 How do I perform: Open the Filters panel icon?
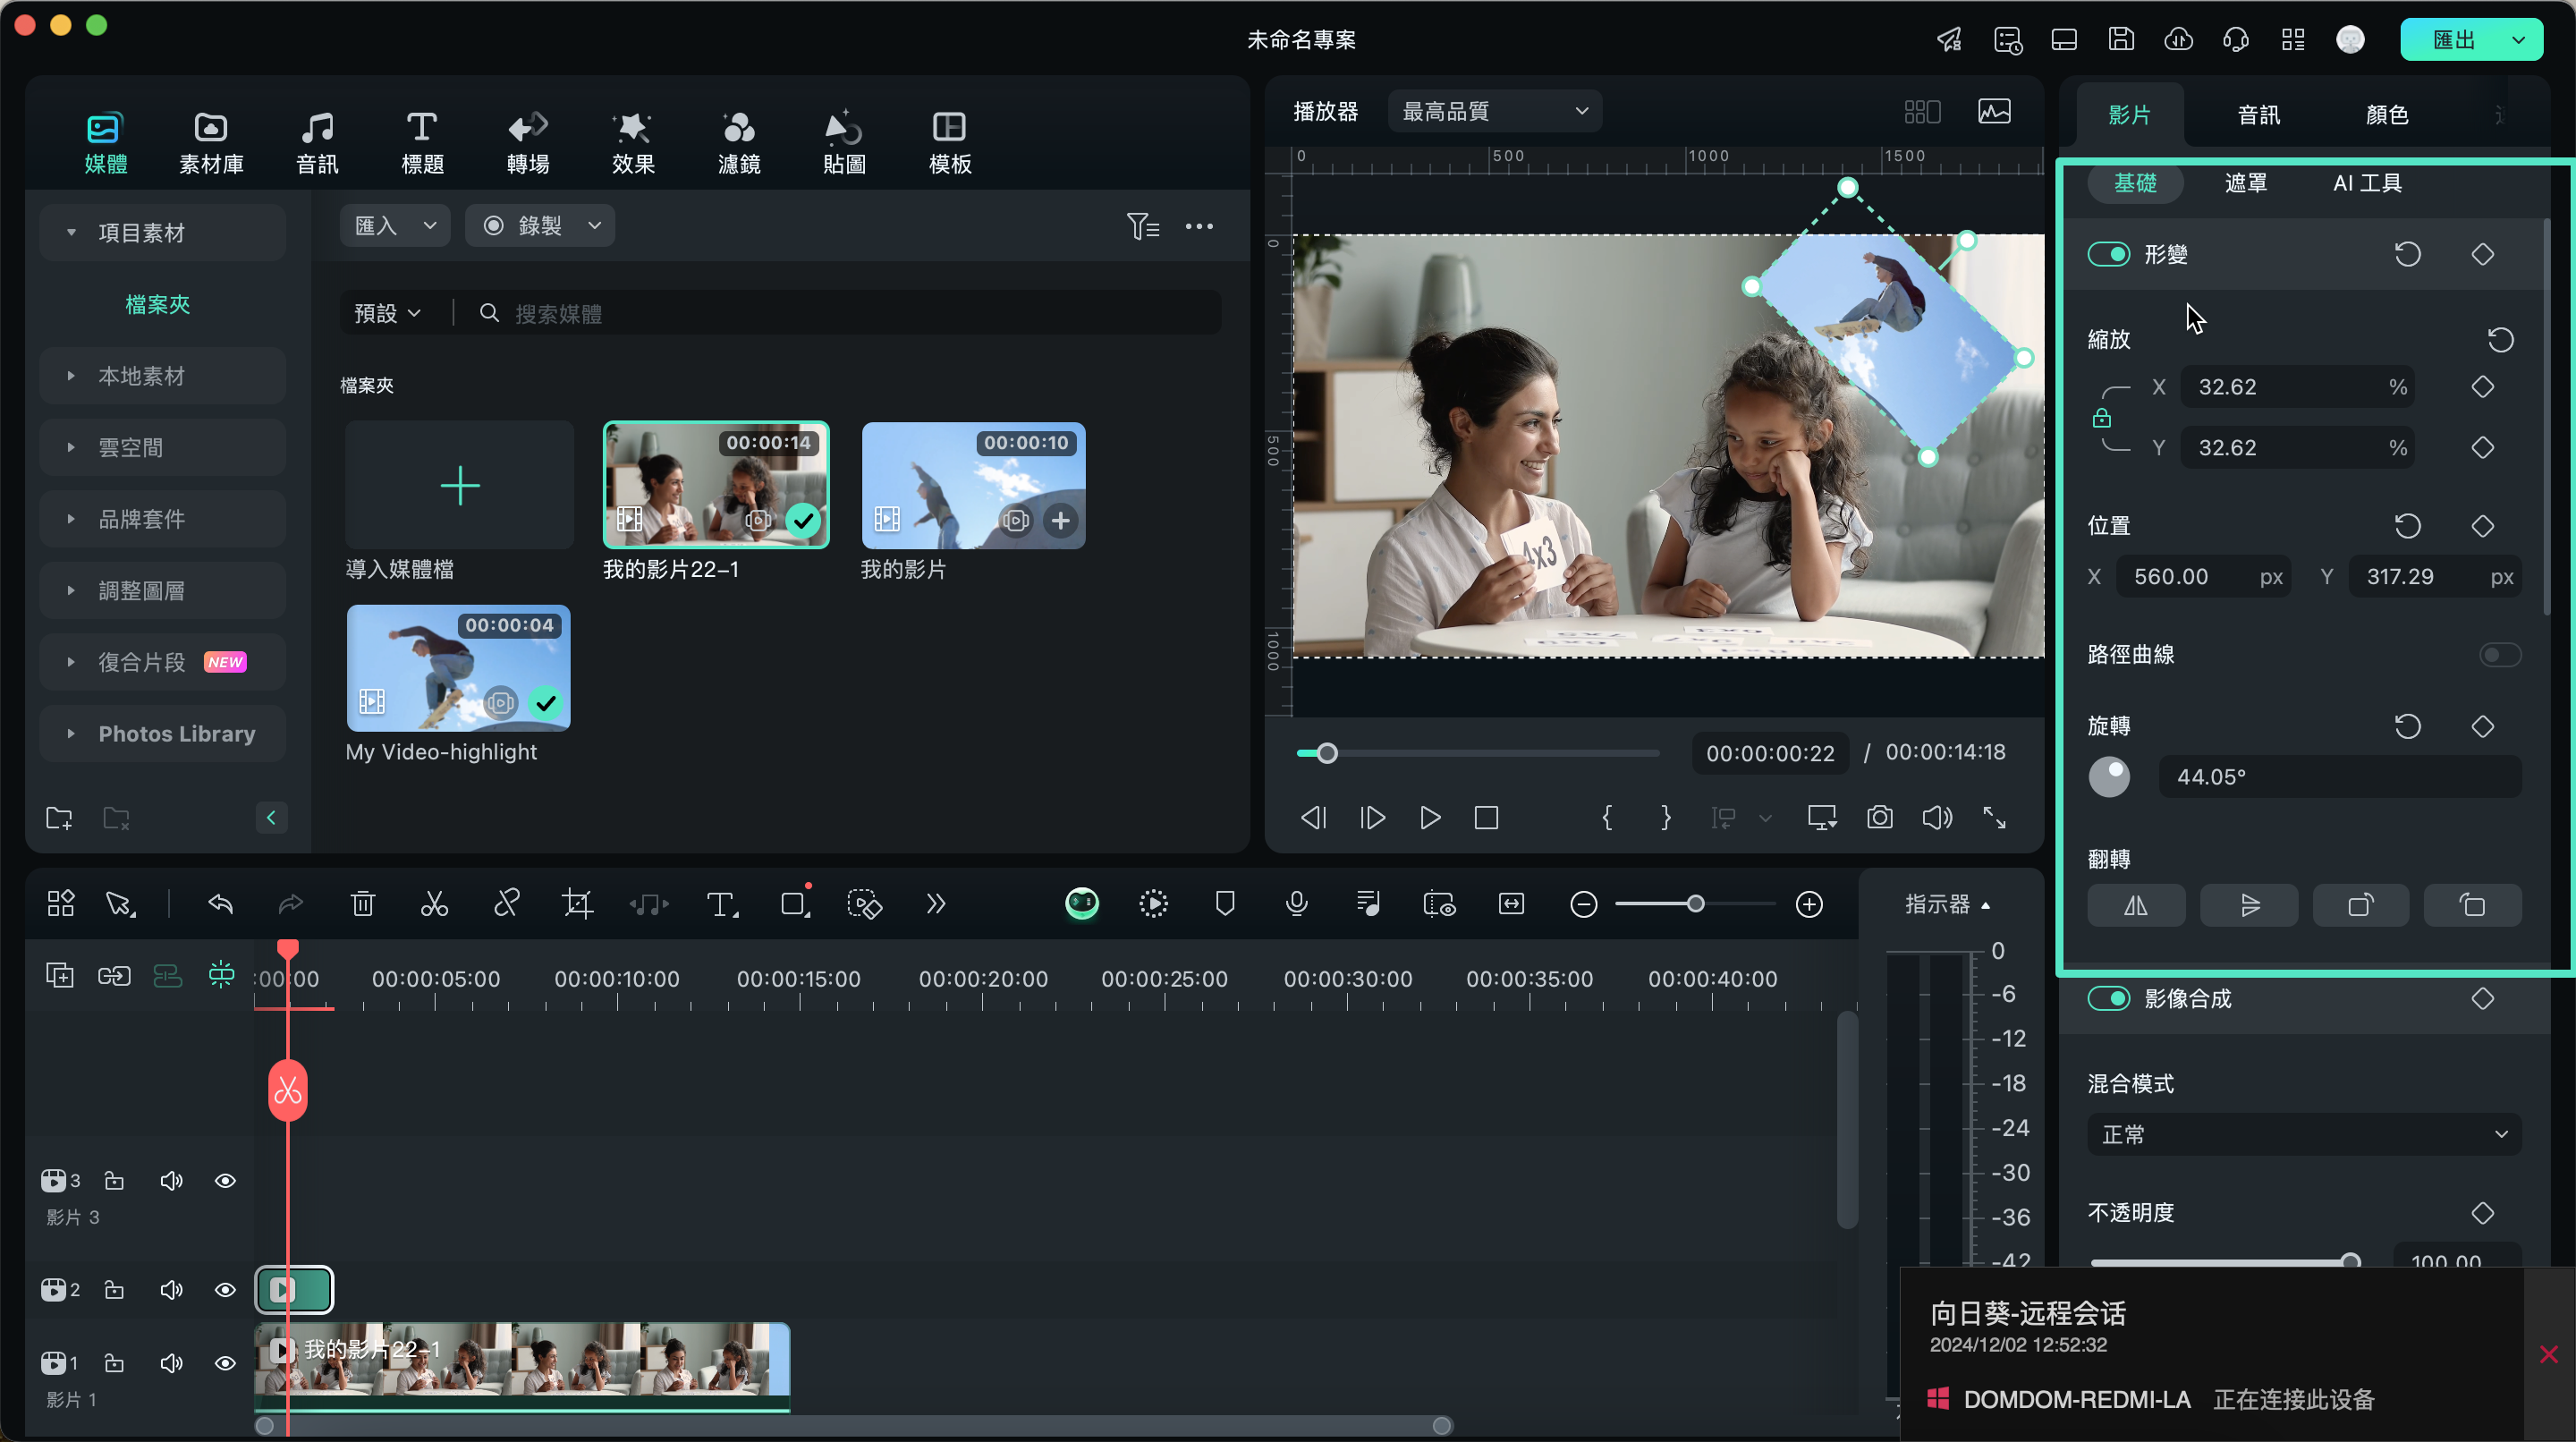coord(739,143)
